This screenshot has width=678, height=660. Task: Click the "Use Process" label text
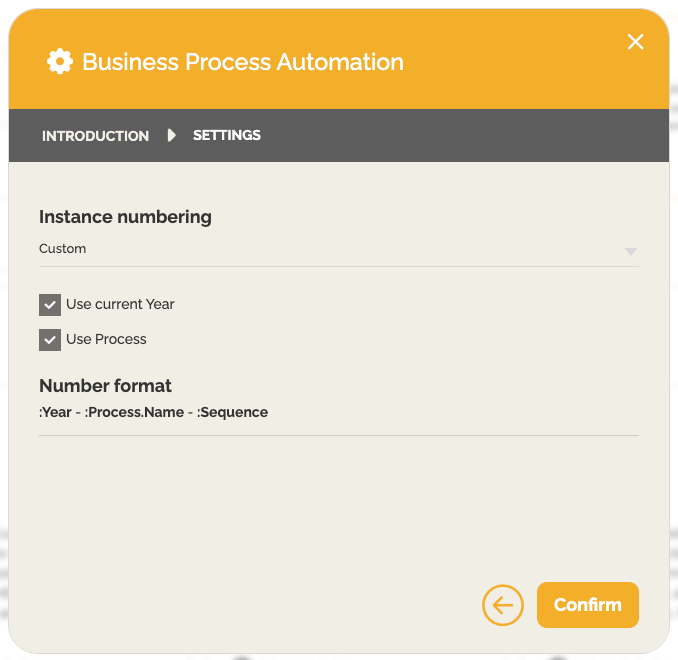(106, 339)
